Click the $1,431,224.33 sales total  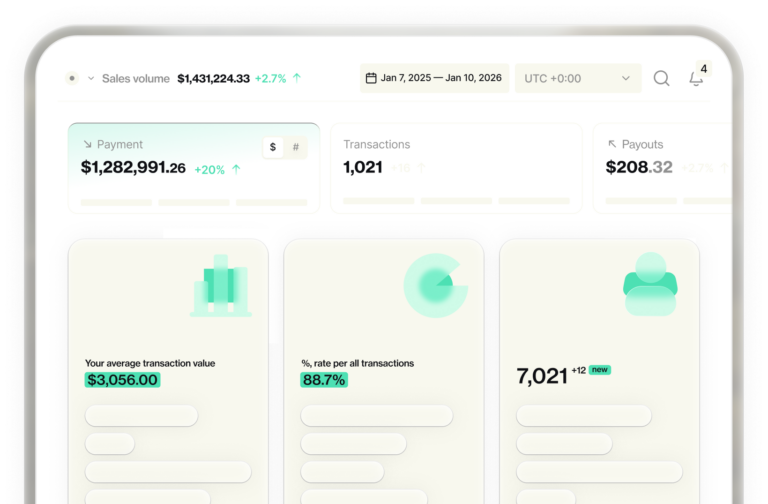tap(214, 78)
